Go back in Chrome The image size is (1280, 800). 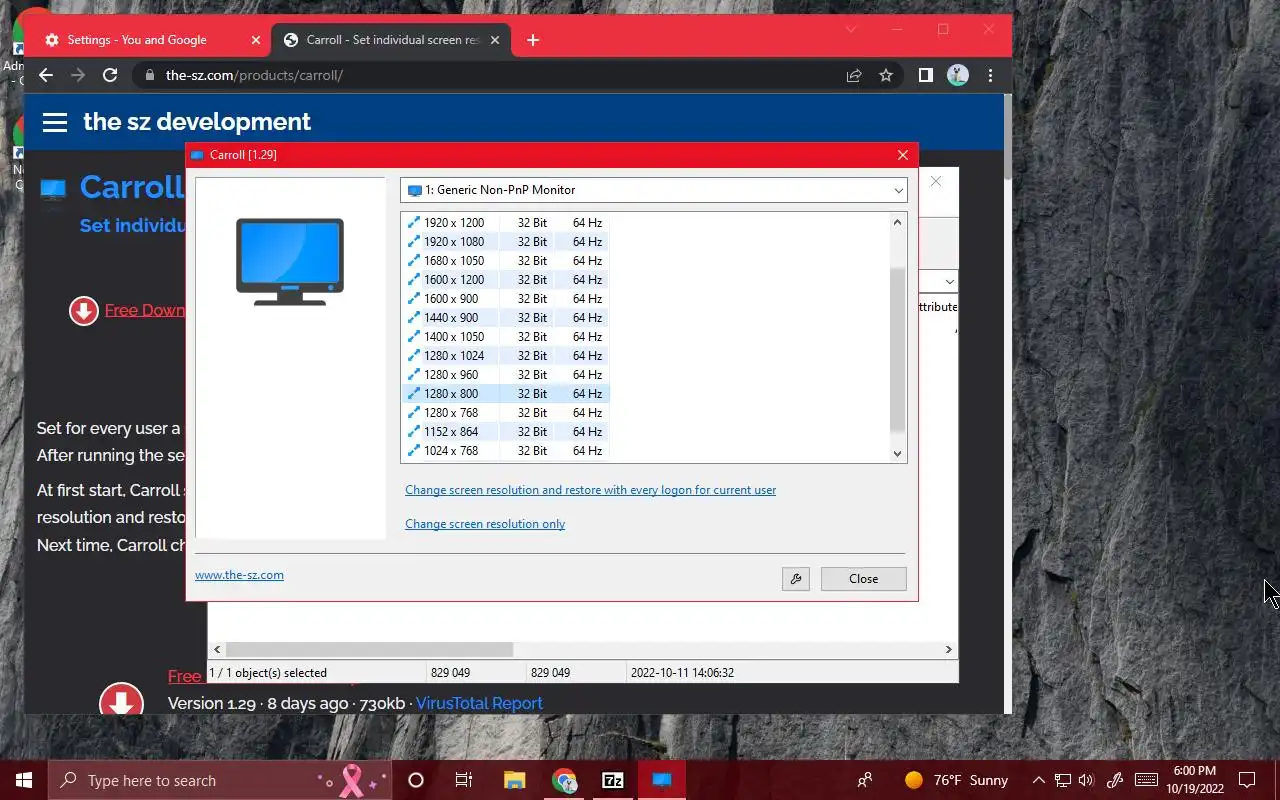(45, 75)
